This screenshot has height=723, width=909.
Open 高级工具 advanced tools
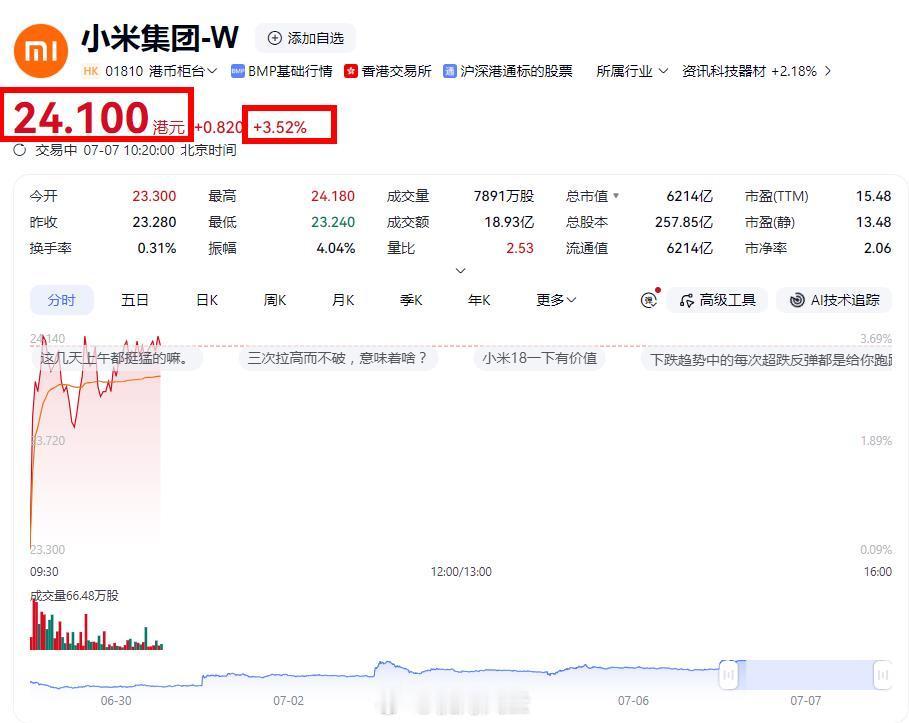[x=718, y=300]
